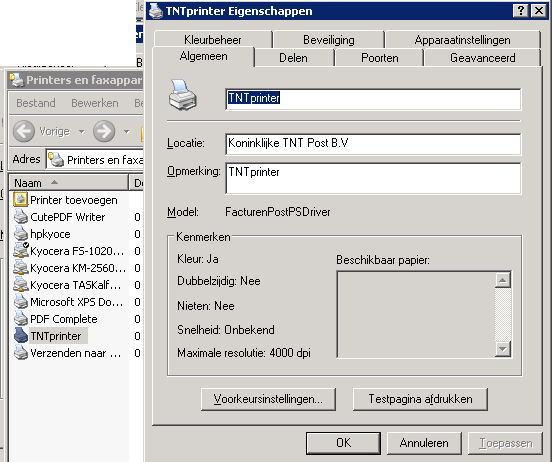Screen dimensions: 552x462
Task: Open the Apparaatinstellingen tab
Action: coord(463,40)
